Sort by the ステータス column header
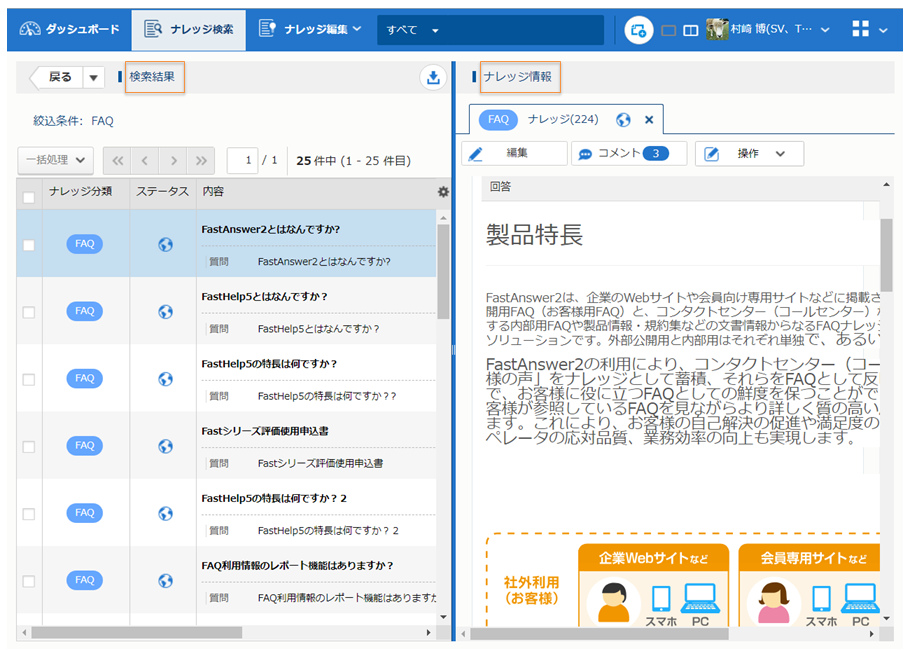Viewport: 909px width, 651px height. (162, 192)
